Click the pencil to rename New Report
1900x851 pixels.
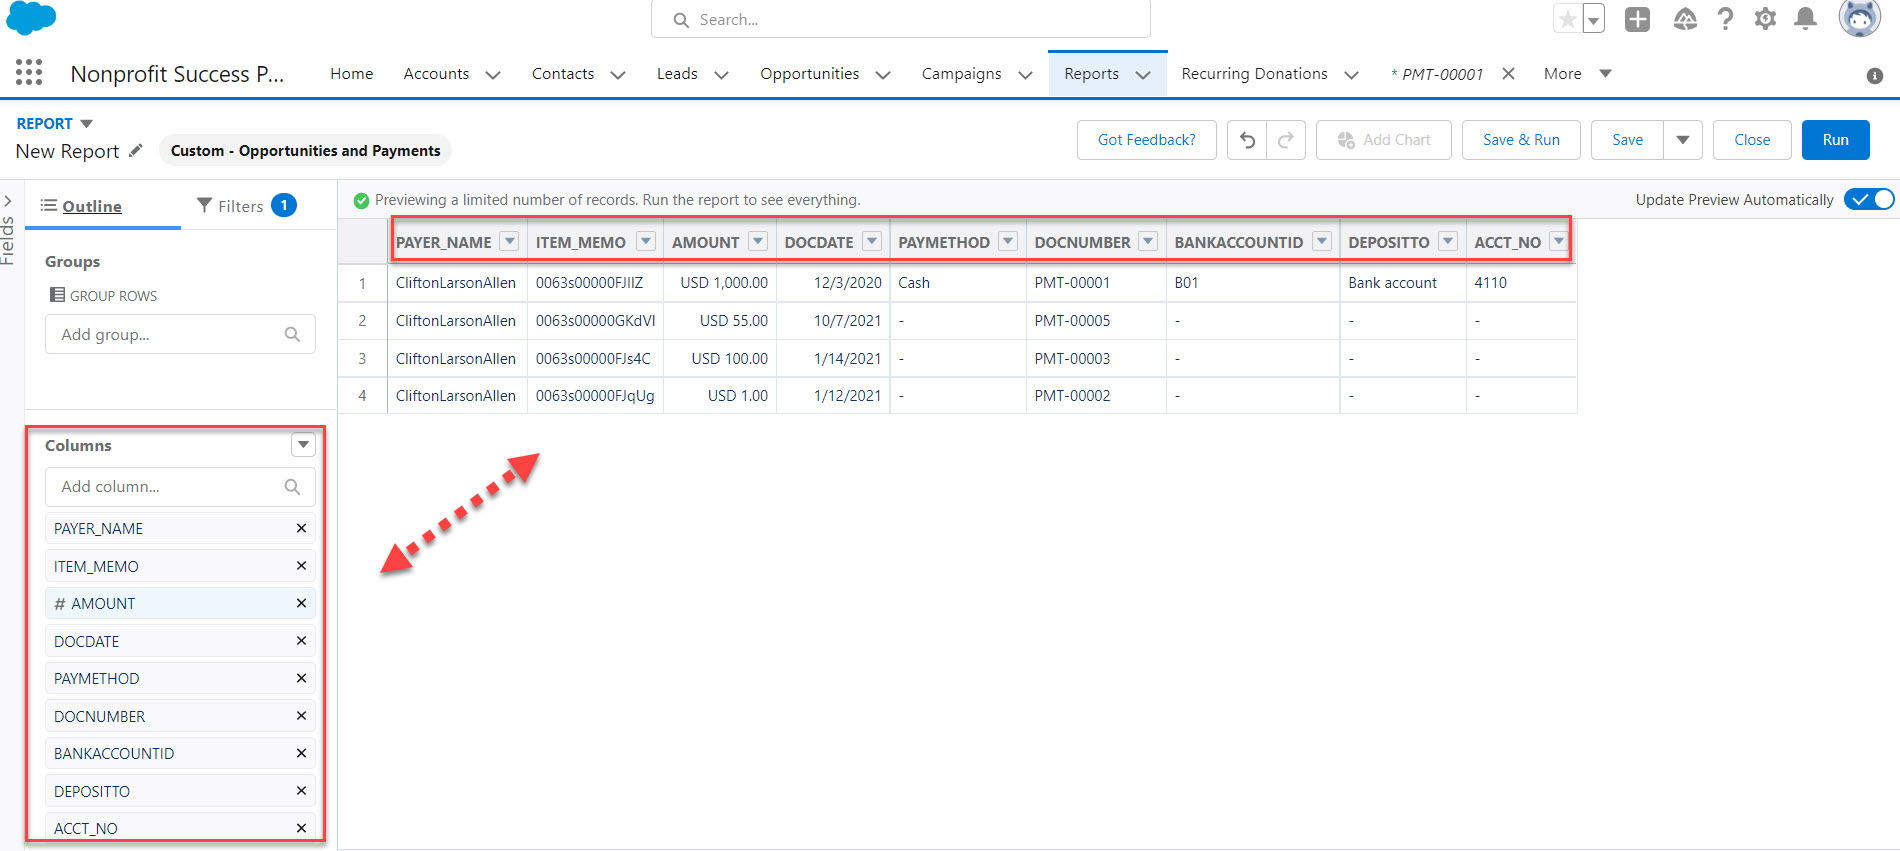point(136,151)
